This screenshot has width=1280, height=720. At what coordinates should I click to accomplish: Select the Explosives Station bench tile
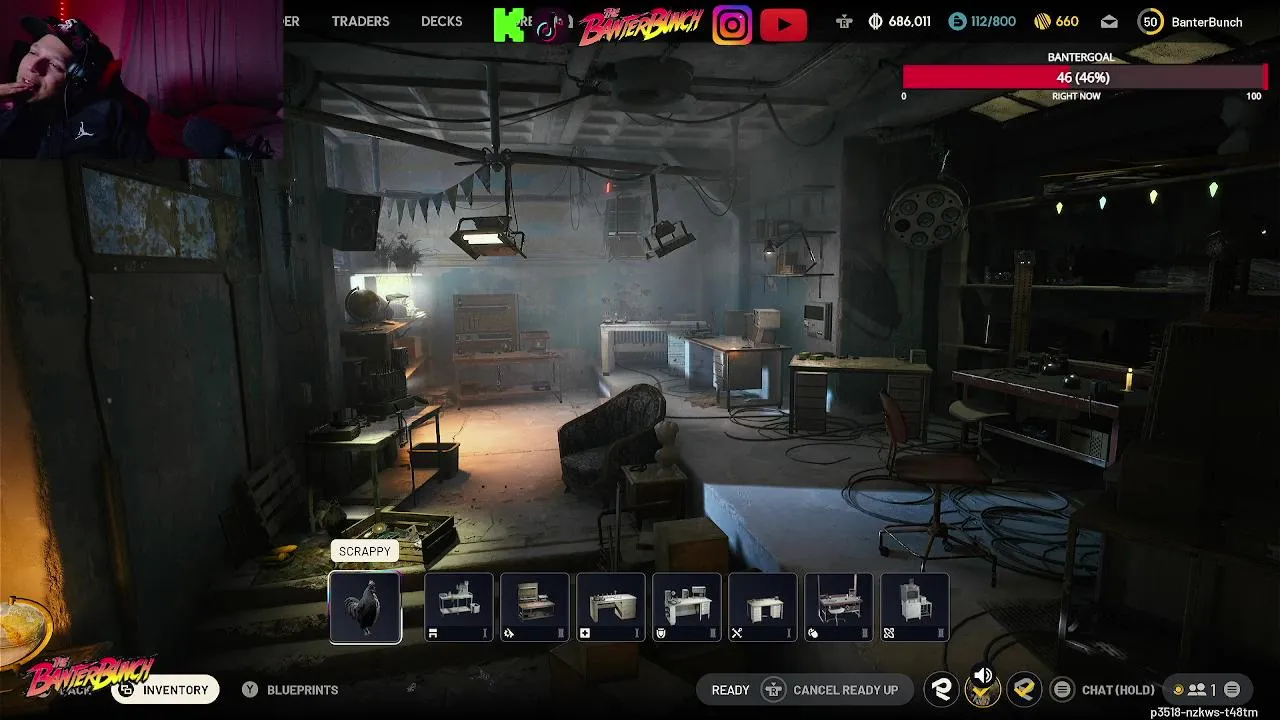click(x=535, y=607)
